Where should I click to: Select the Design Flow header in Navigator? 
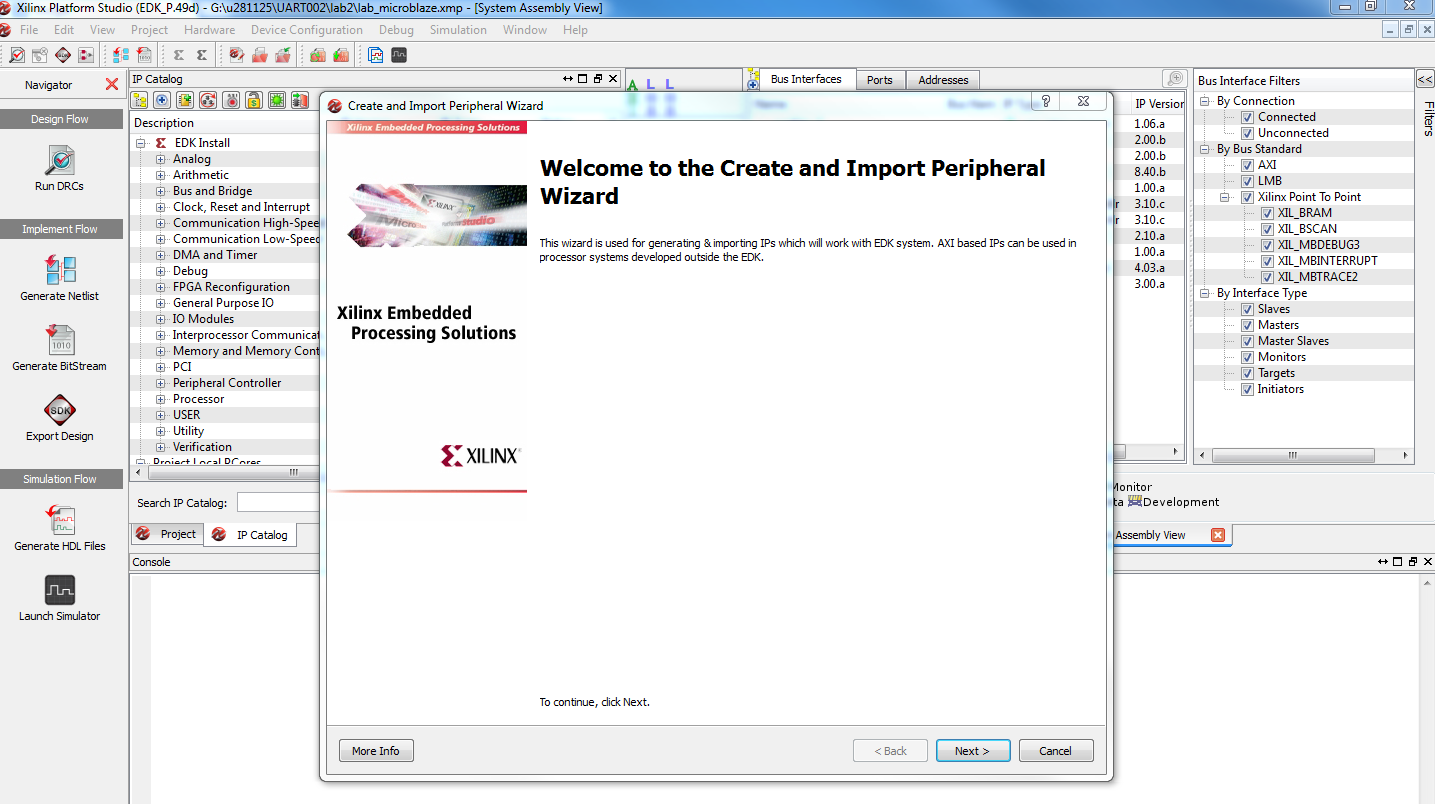[x=60, y=119]
